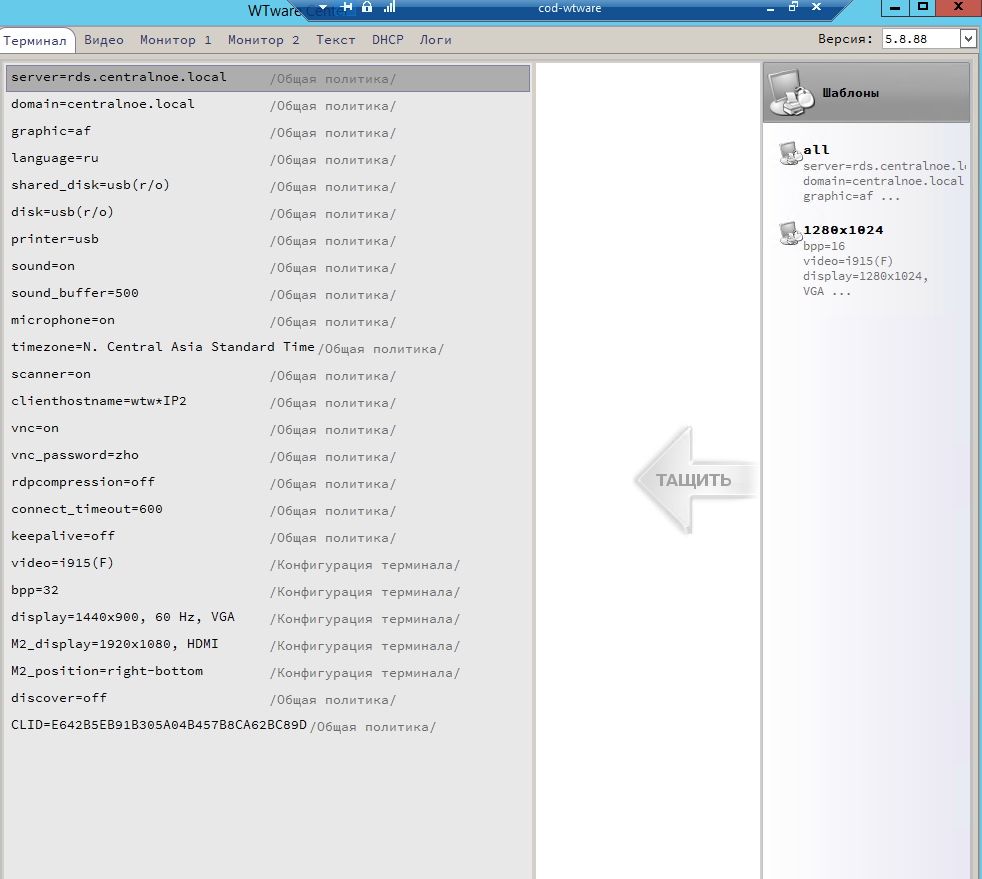Switch to the Видео tab
The image size is (982, 879).
[x=104, y=40]
